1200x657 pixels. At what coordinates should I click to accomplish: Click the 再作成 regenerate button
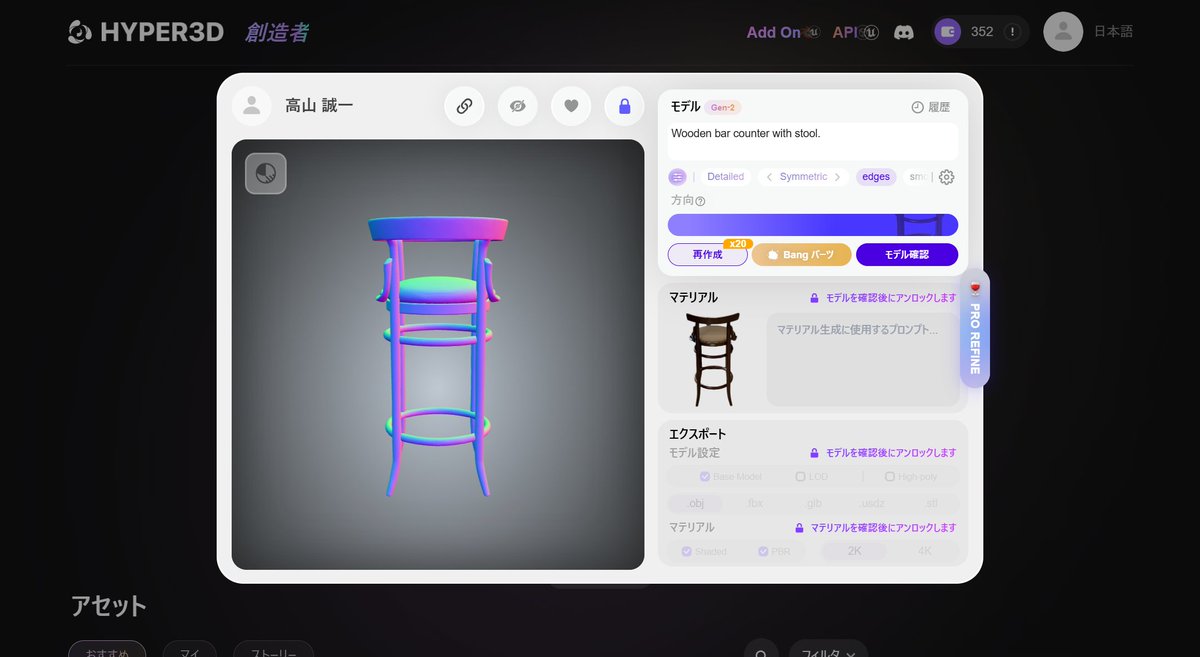[x=707, y=254]
